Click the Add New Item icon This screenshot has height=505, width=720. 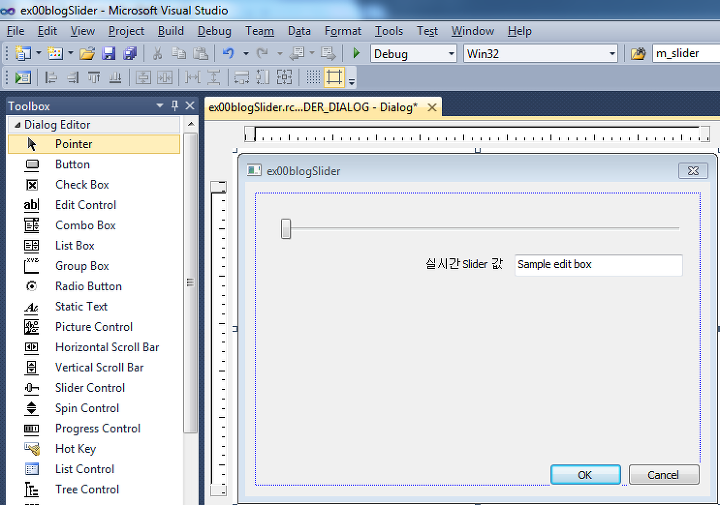pyautogui.click(x=56, y=54)
